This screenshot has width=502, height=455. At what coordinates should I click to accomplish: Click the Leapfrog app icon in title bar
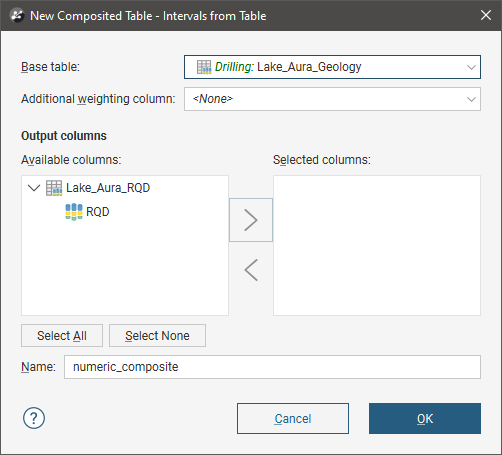(x=17, y=16)
